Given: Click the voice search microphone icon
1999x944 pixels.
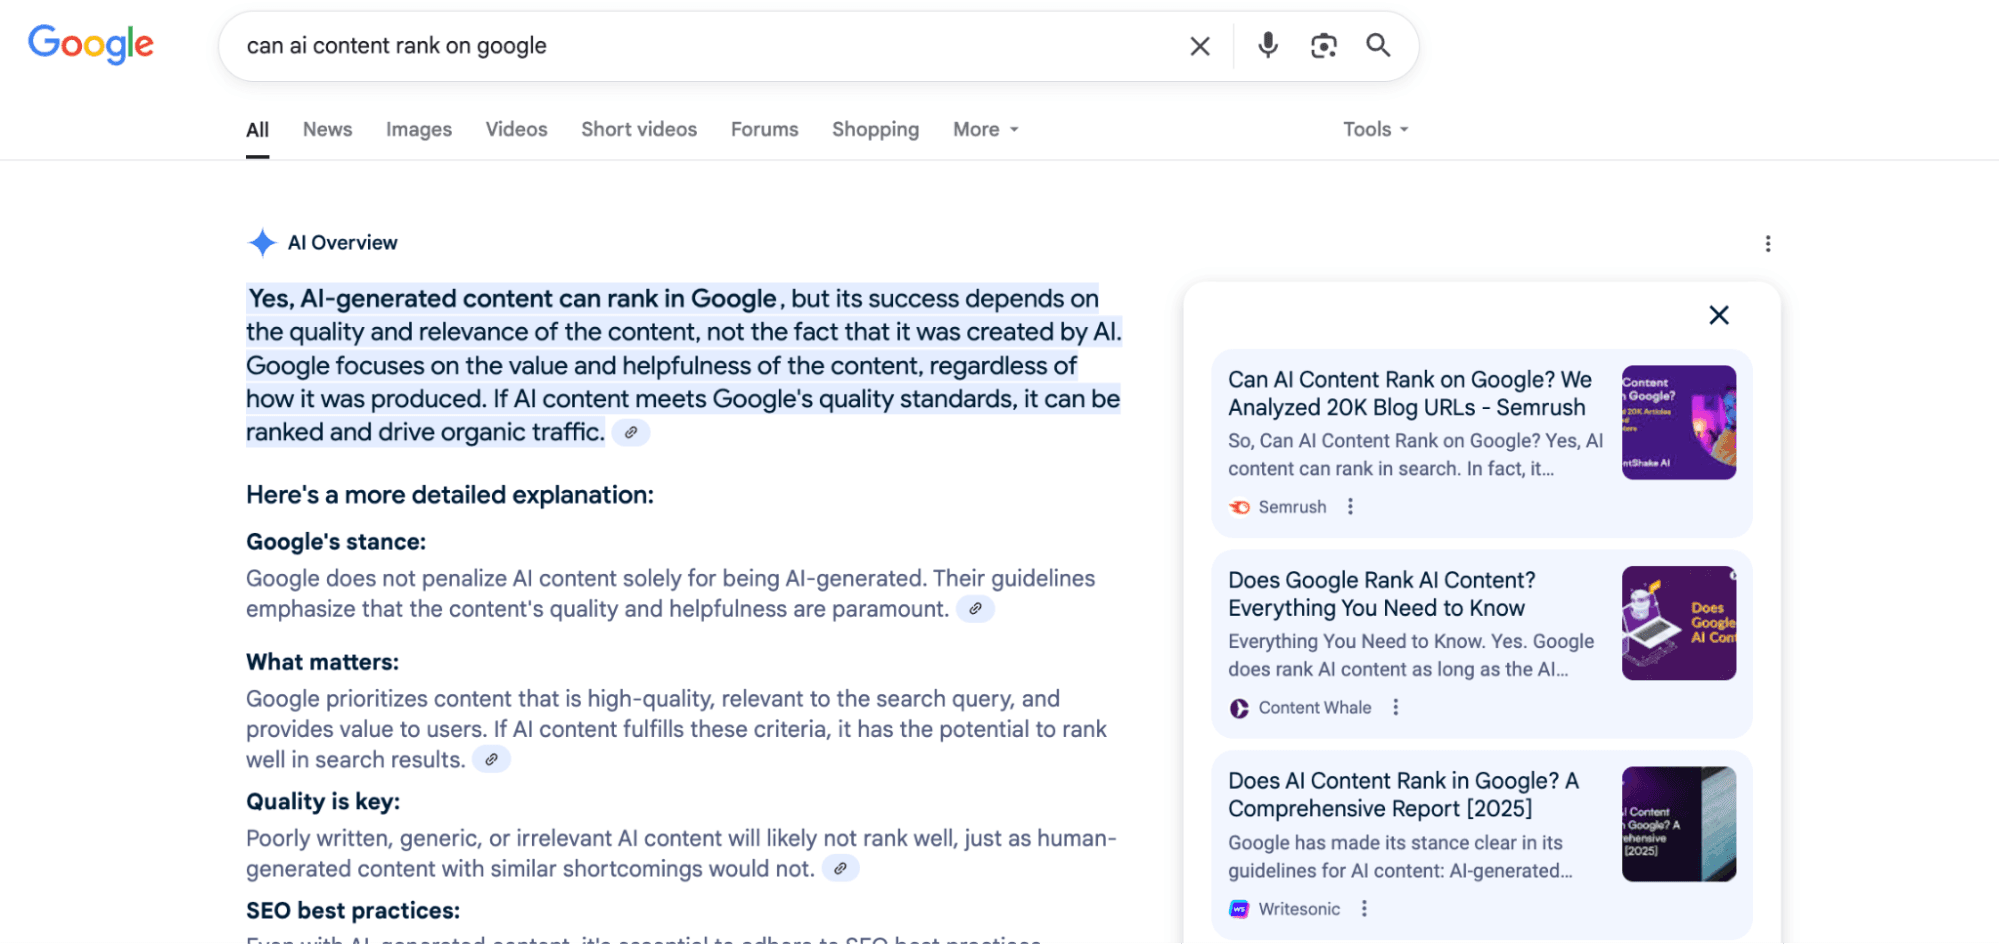Looking at the screenshot, I should [x=1267, y=45].
